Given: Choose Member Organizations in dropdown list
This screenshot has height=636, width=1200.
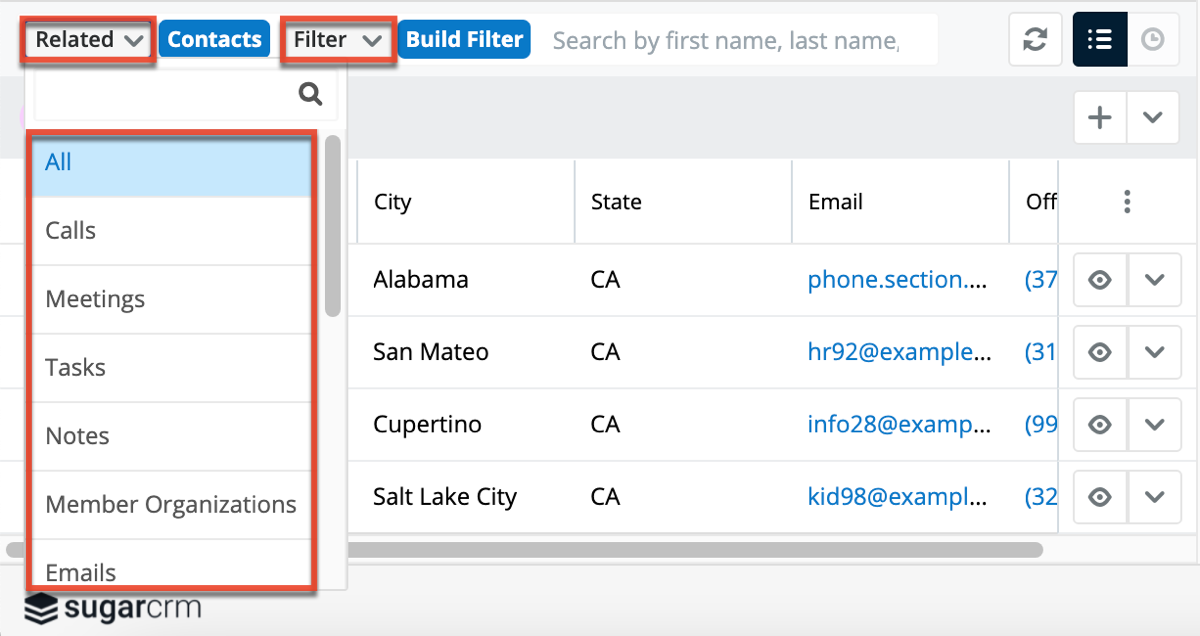Looking at the screenshot, I should tap(171, 505).
